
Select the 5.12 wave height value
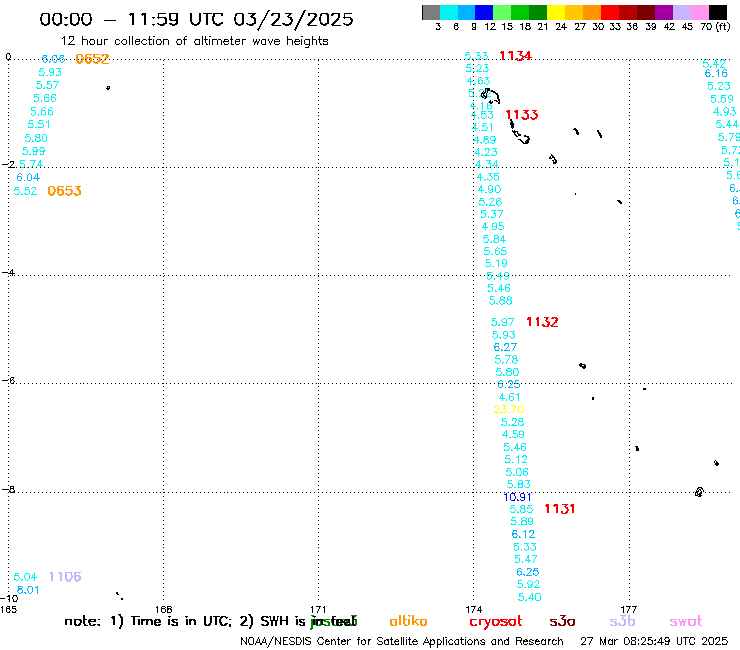click(516, 459)
